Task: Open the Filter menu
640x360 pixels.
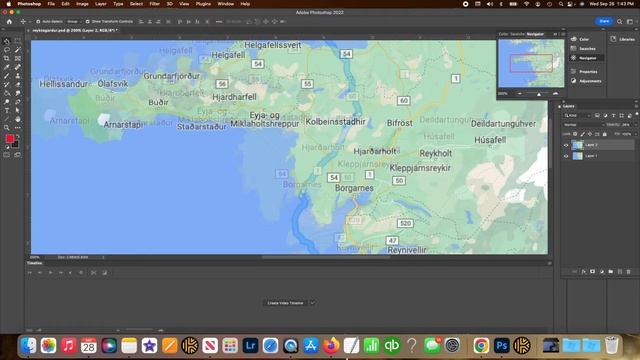Action: (x=155, y=4)
